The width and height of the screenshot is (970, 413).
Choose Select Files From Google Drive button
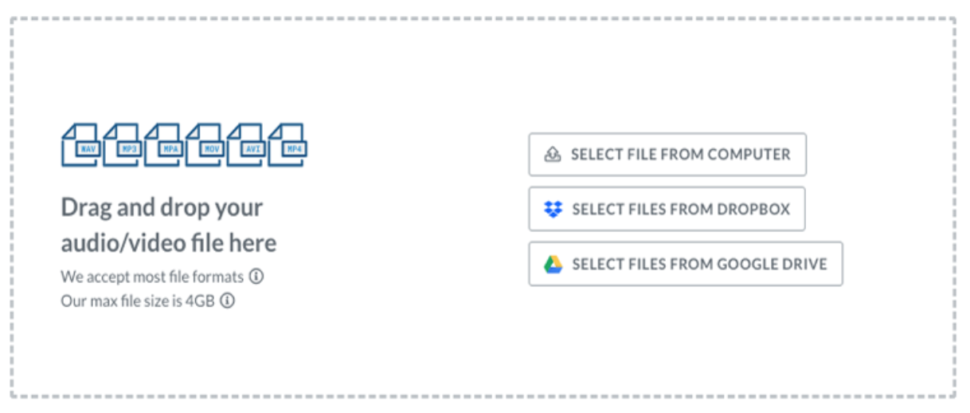(685, 264)
